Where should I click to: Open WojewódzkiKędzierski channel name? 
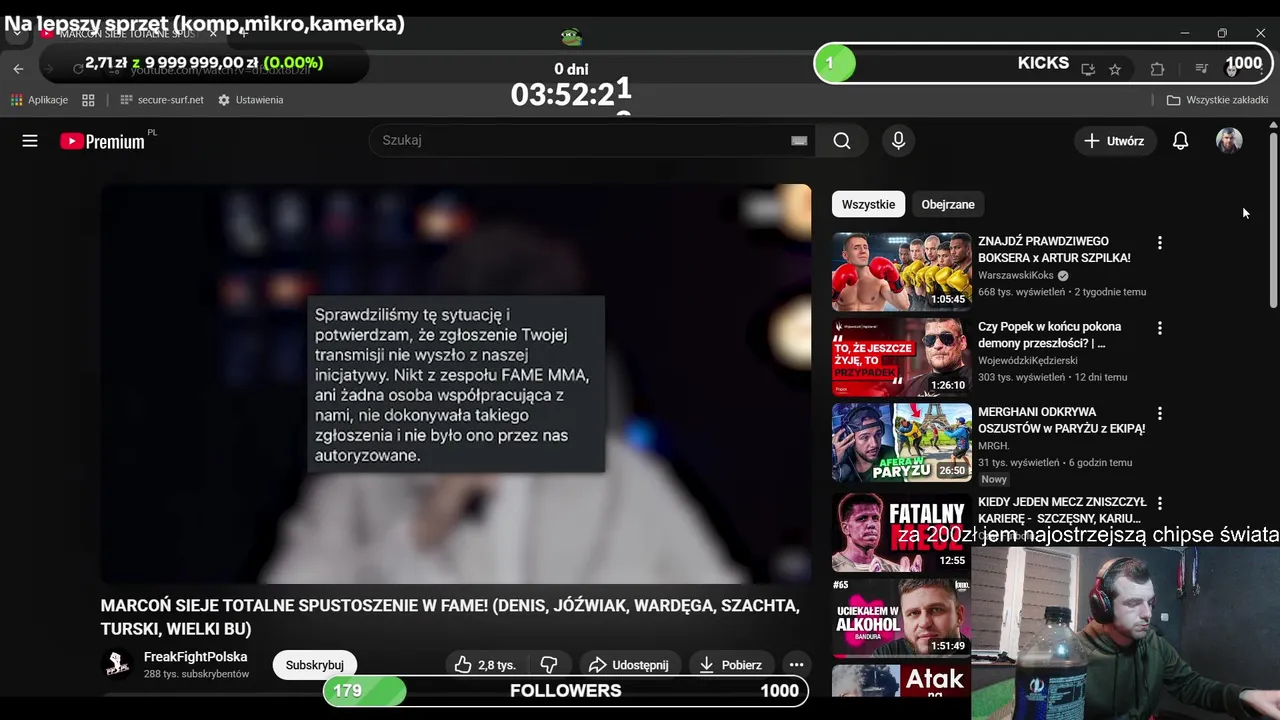1028,360
